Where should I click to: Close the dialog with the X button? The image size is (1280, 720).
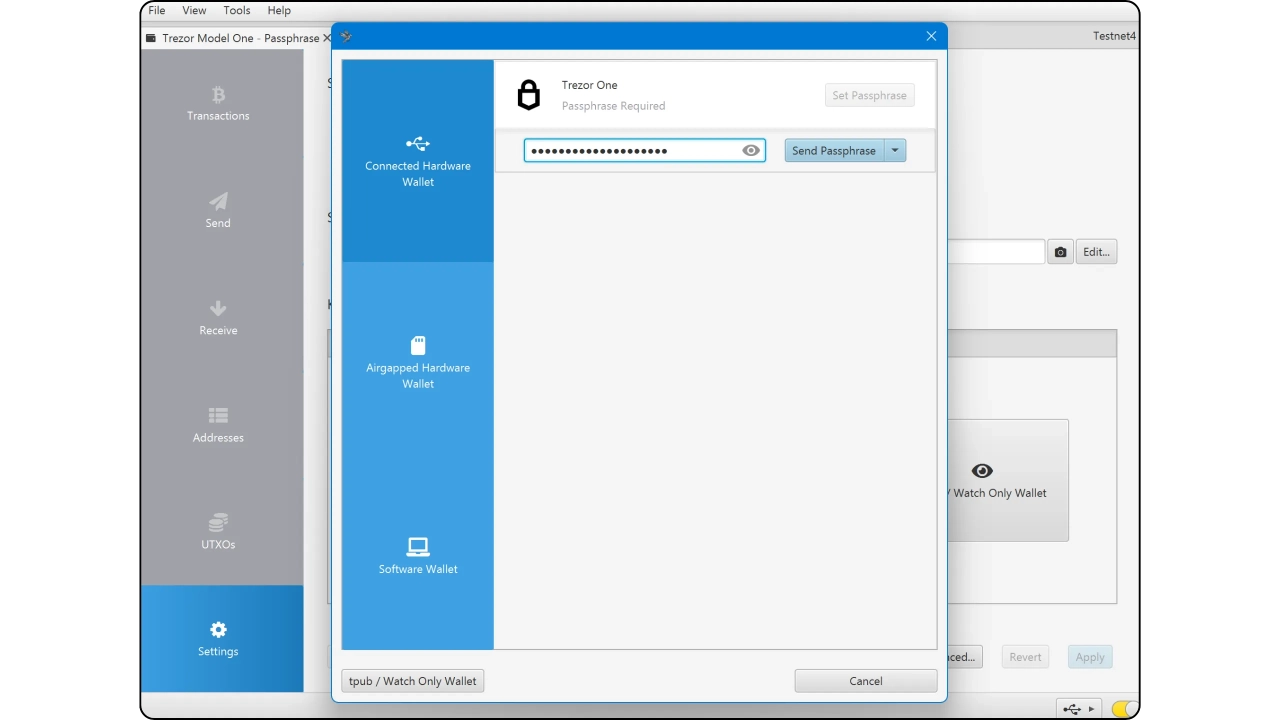pos(931,36)
